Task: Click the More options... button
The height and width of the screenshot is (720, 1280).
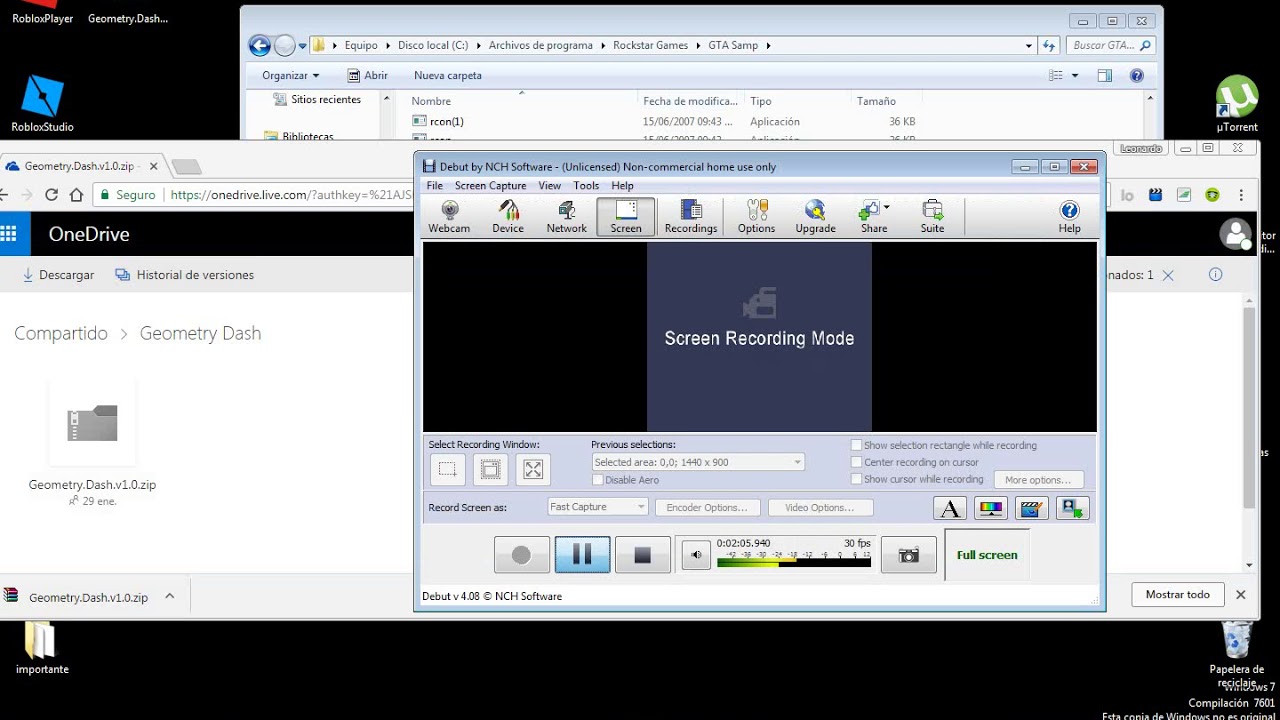Action: point(1038,480)
